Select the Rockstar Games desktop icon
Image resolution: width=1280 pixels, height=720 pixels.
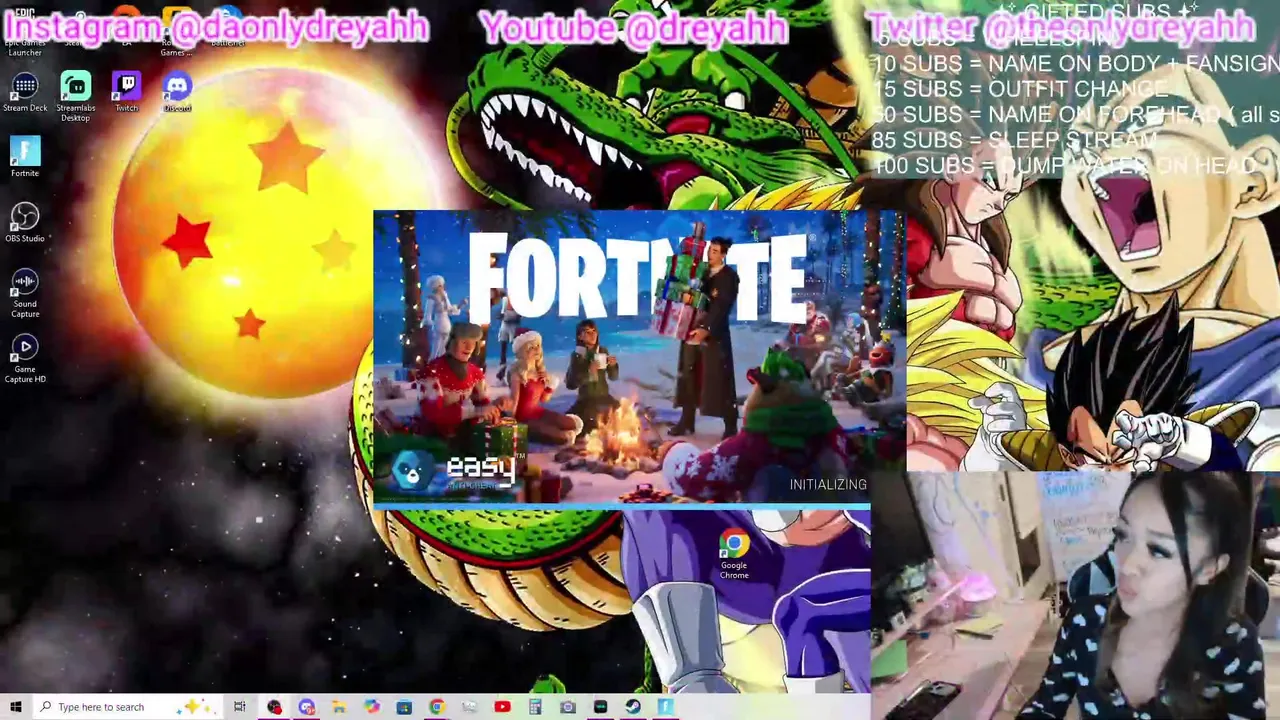click(x=177, y=32)
